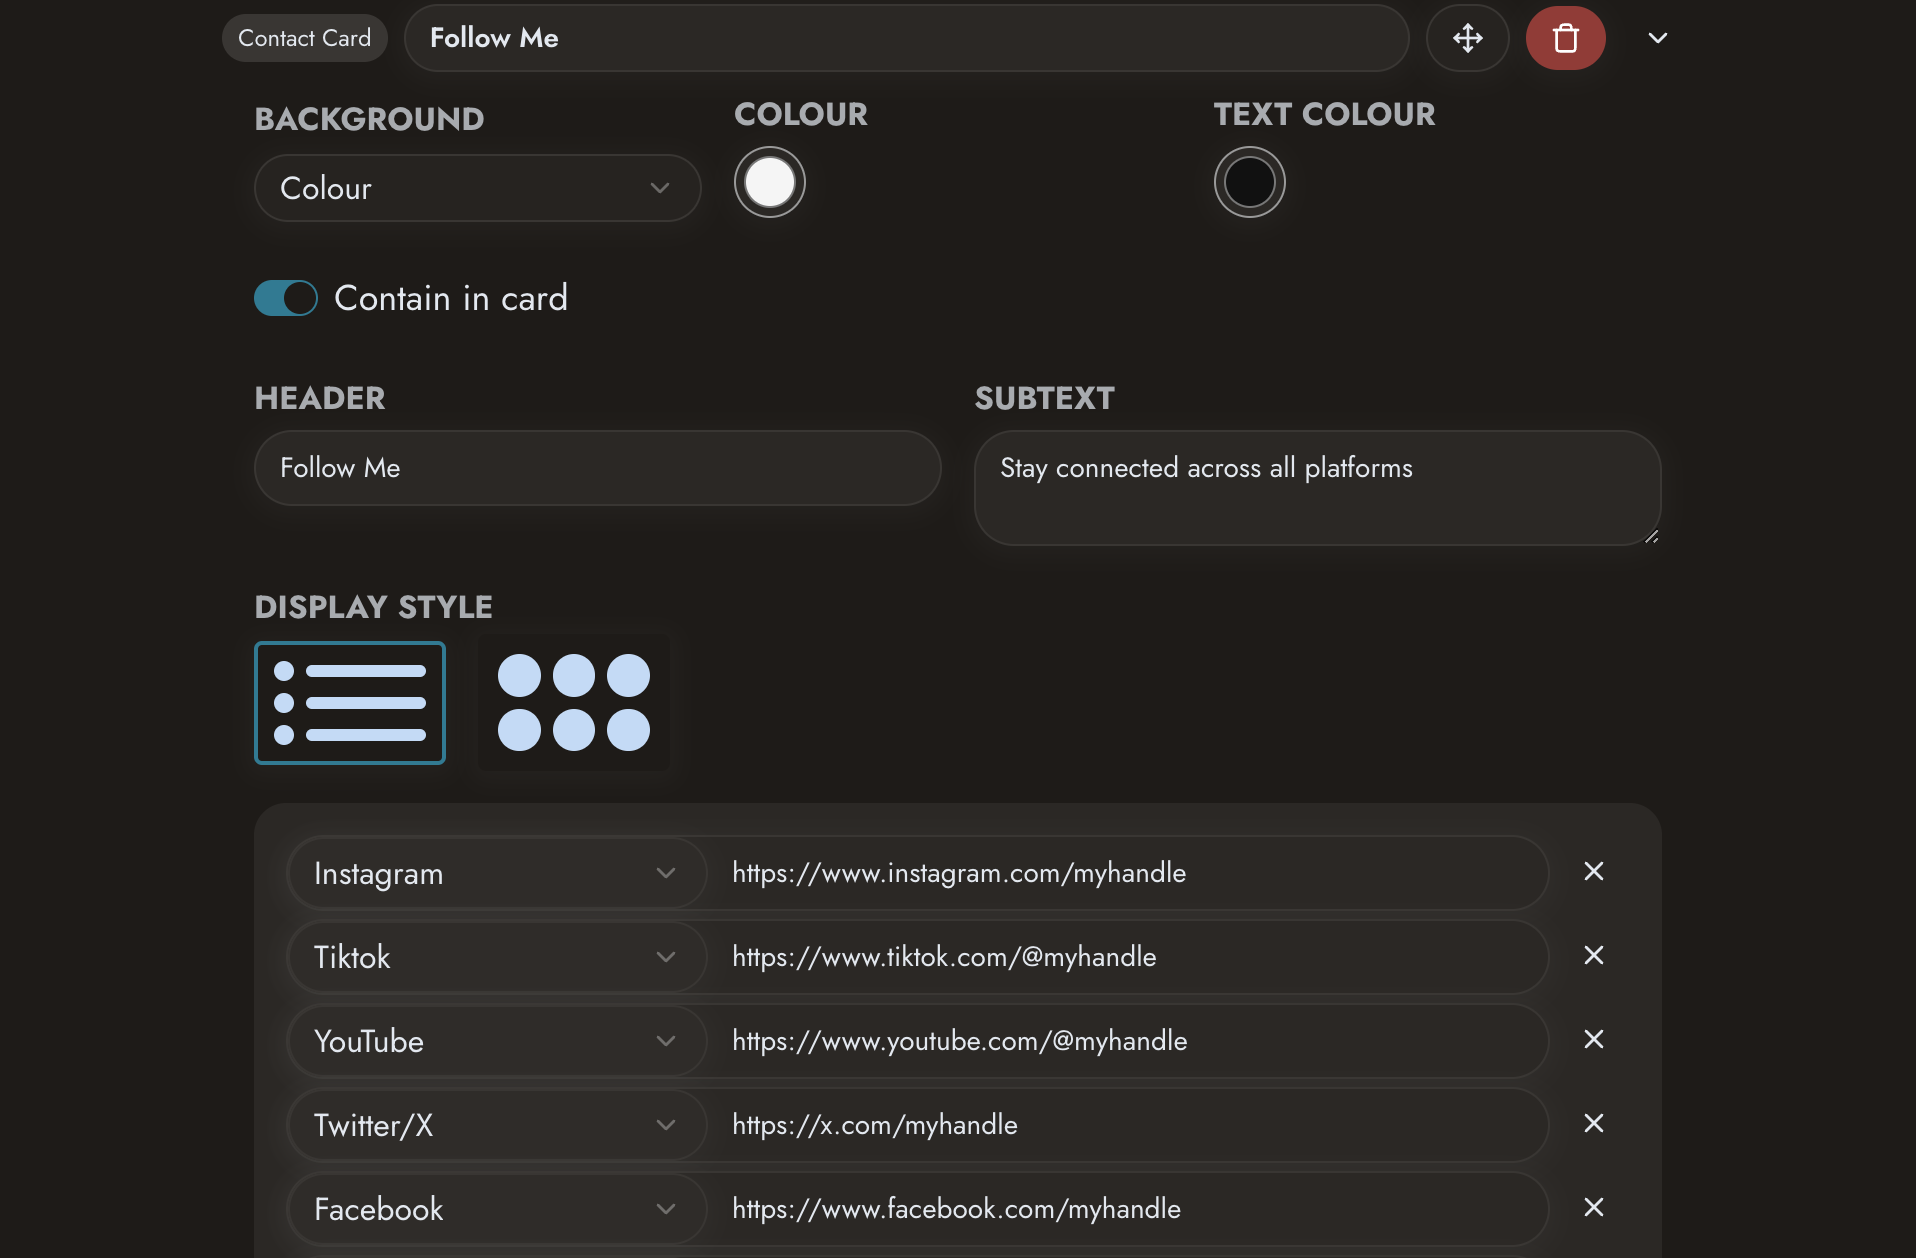The height and width of the screenshot is (1258, 1916).
Task: Click the Contact Card type badge
Action: [x=304, y=38]
